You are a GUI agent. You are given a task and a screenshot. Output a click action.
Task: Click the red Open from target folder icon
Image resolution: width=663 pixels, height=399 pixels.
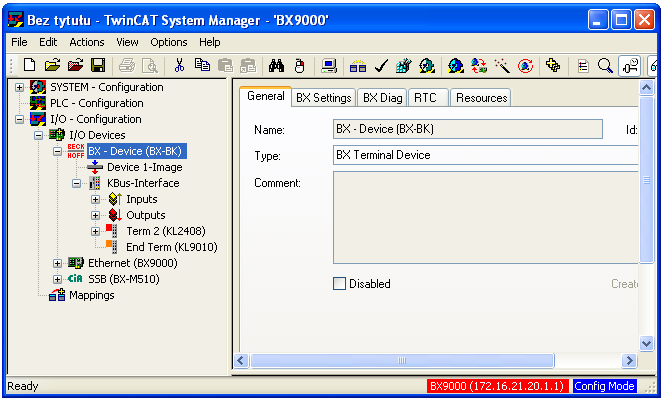pyautogui.click(x=76, y=66)
